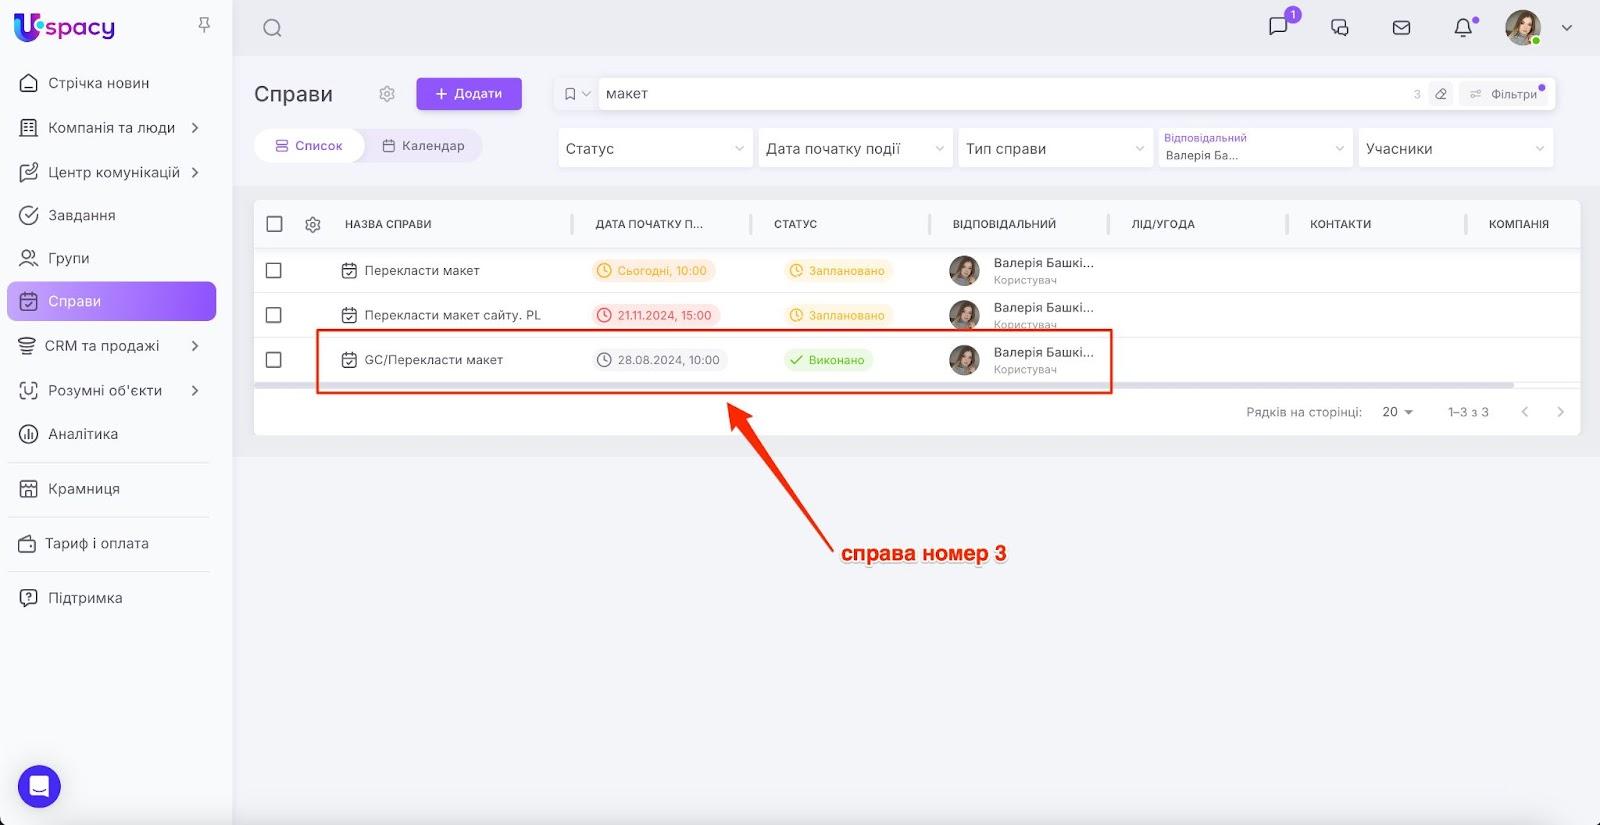Select the Перекласти макет row checkbox
Viewport: 1600px width, 825px height.
tap(274, 271)
